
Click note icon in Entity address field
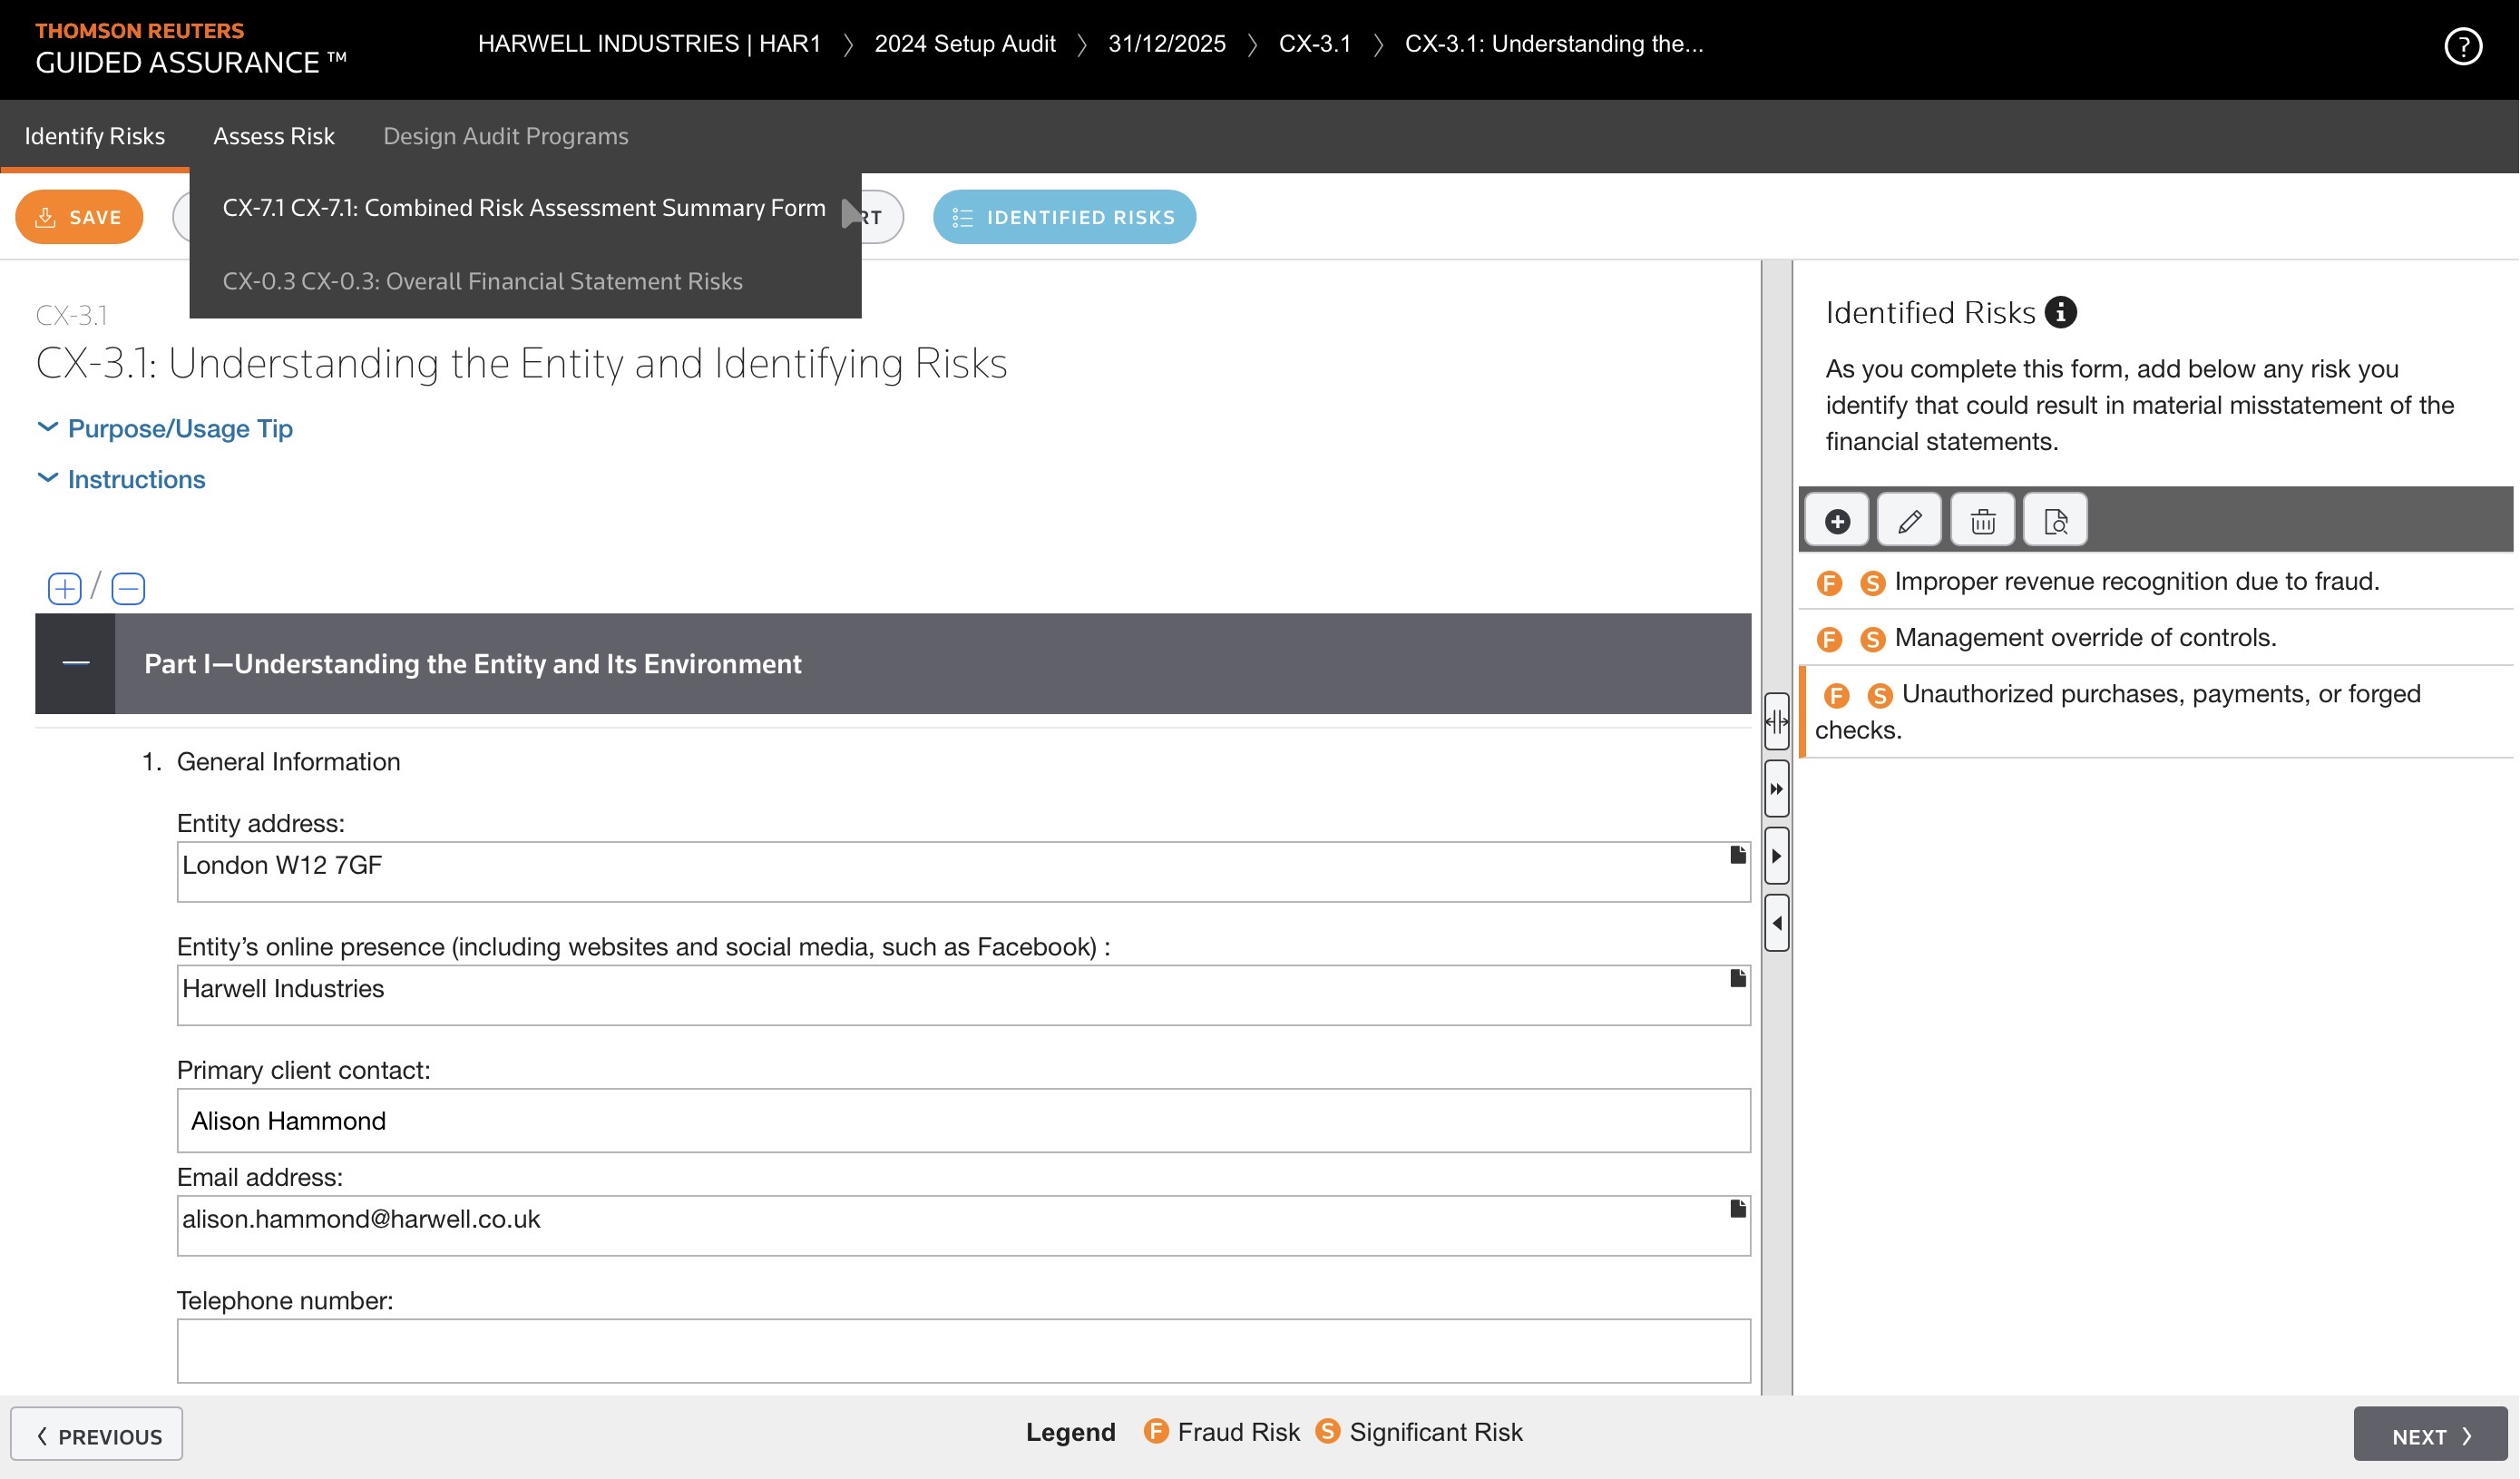click(1738, 855)
